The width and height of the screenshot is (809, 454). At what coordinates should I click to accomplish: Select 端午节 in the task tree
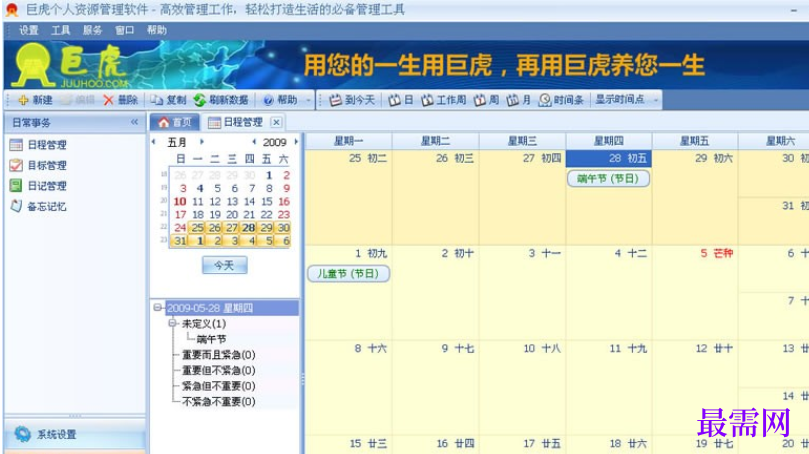212,339
